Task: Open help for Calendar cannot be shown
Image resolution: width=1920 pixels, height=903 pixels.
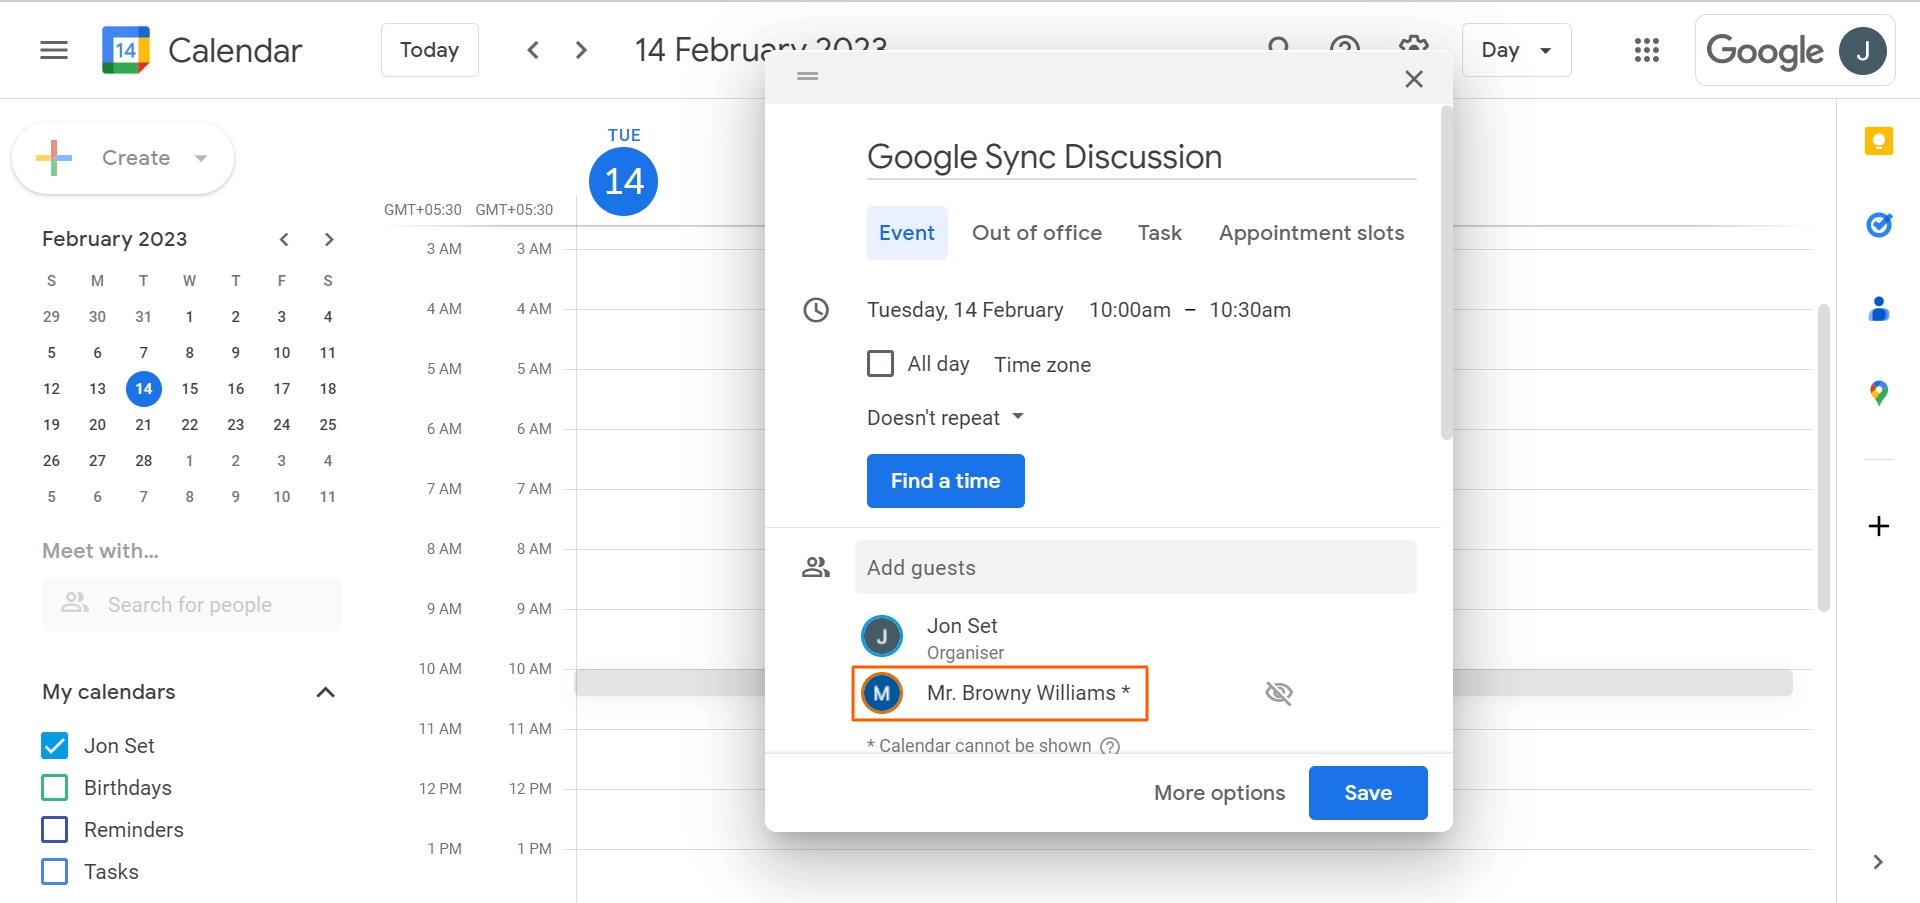Action: (x=1110, y=746)
